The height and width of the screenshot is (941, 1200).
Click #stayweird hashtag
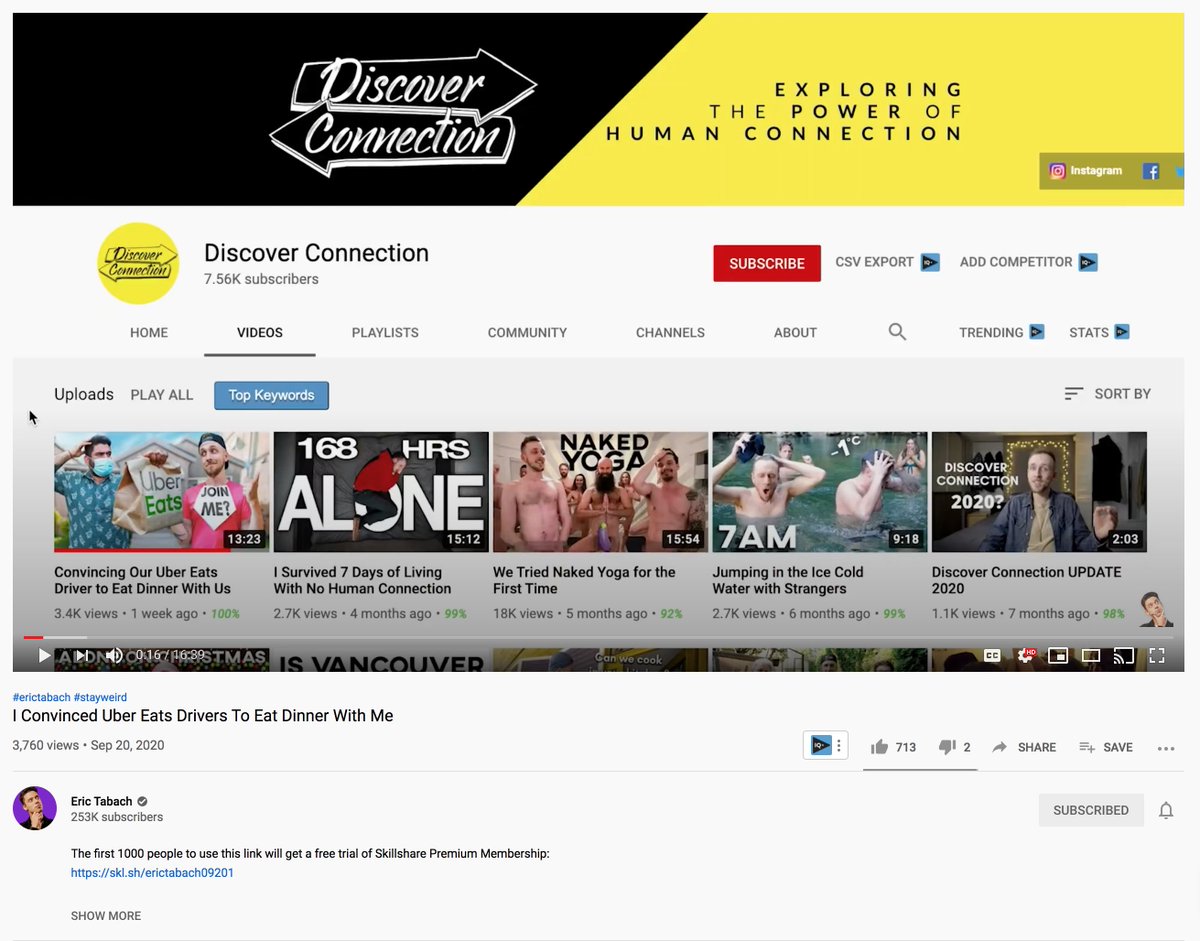[x=100, y=697]
